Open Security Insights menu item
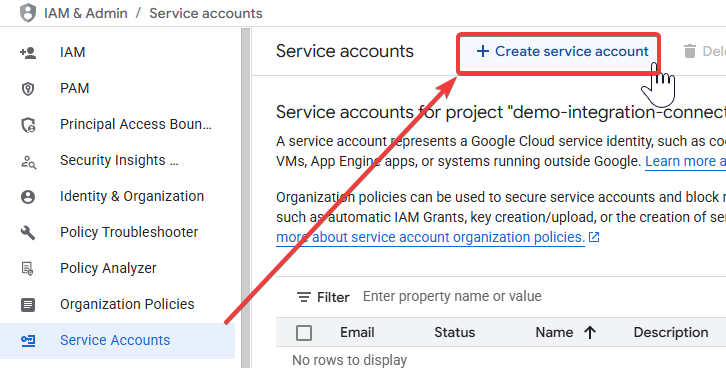Image resolution: width=726 pixels, height=368 pixels. [x=118, y=161]
